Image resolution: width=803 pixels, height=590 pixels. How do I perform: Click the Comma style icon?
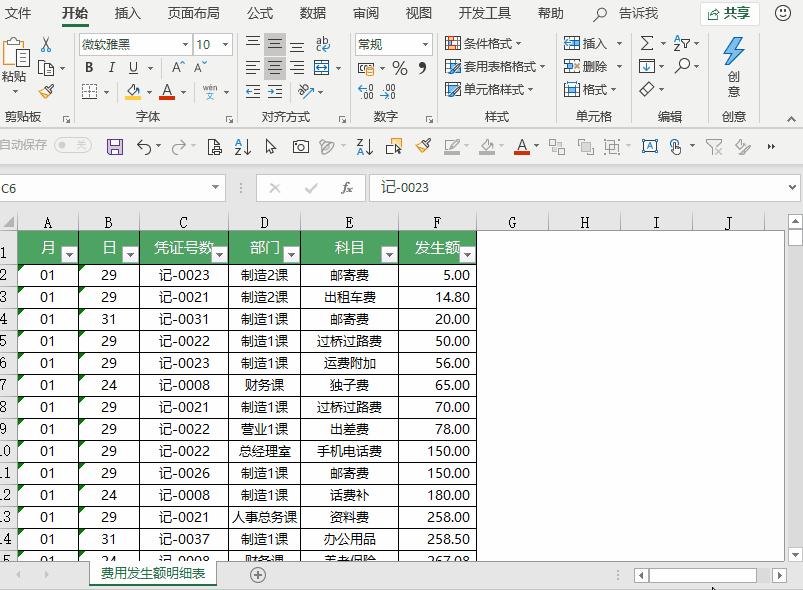pyautogui.click(x=422, y=67)
